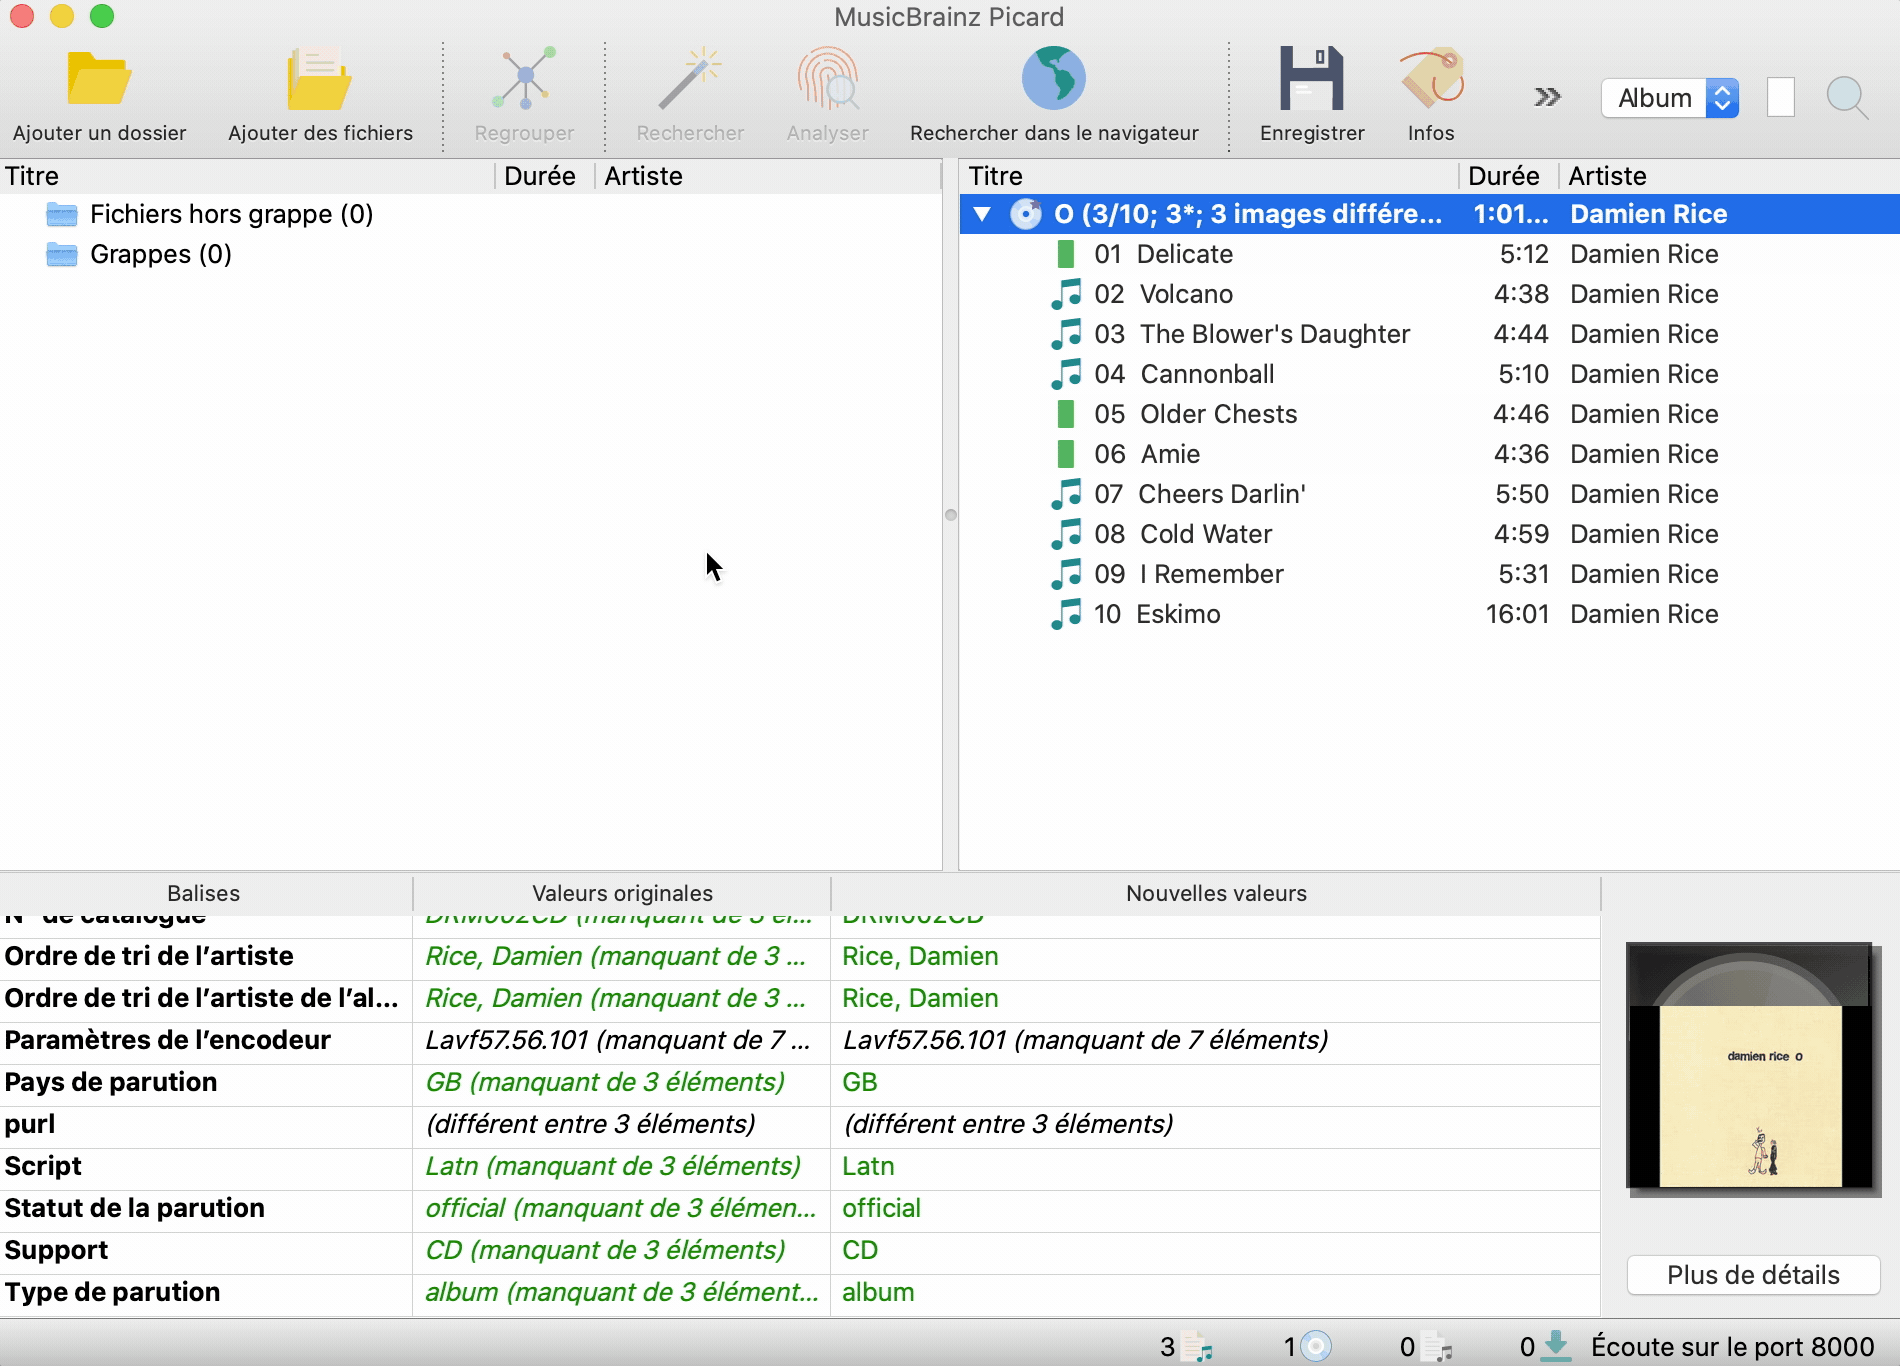Sort left pane by Durée column
The width and height of the screenshot is (1900, 1366).
click(x=545, y=176)
